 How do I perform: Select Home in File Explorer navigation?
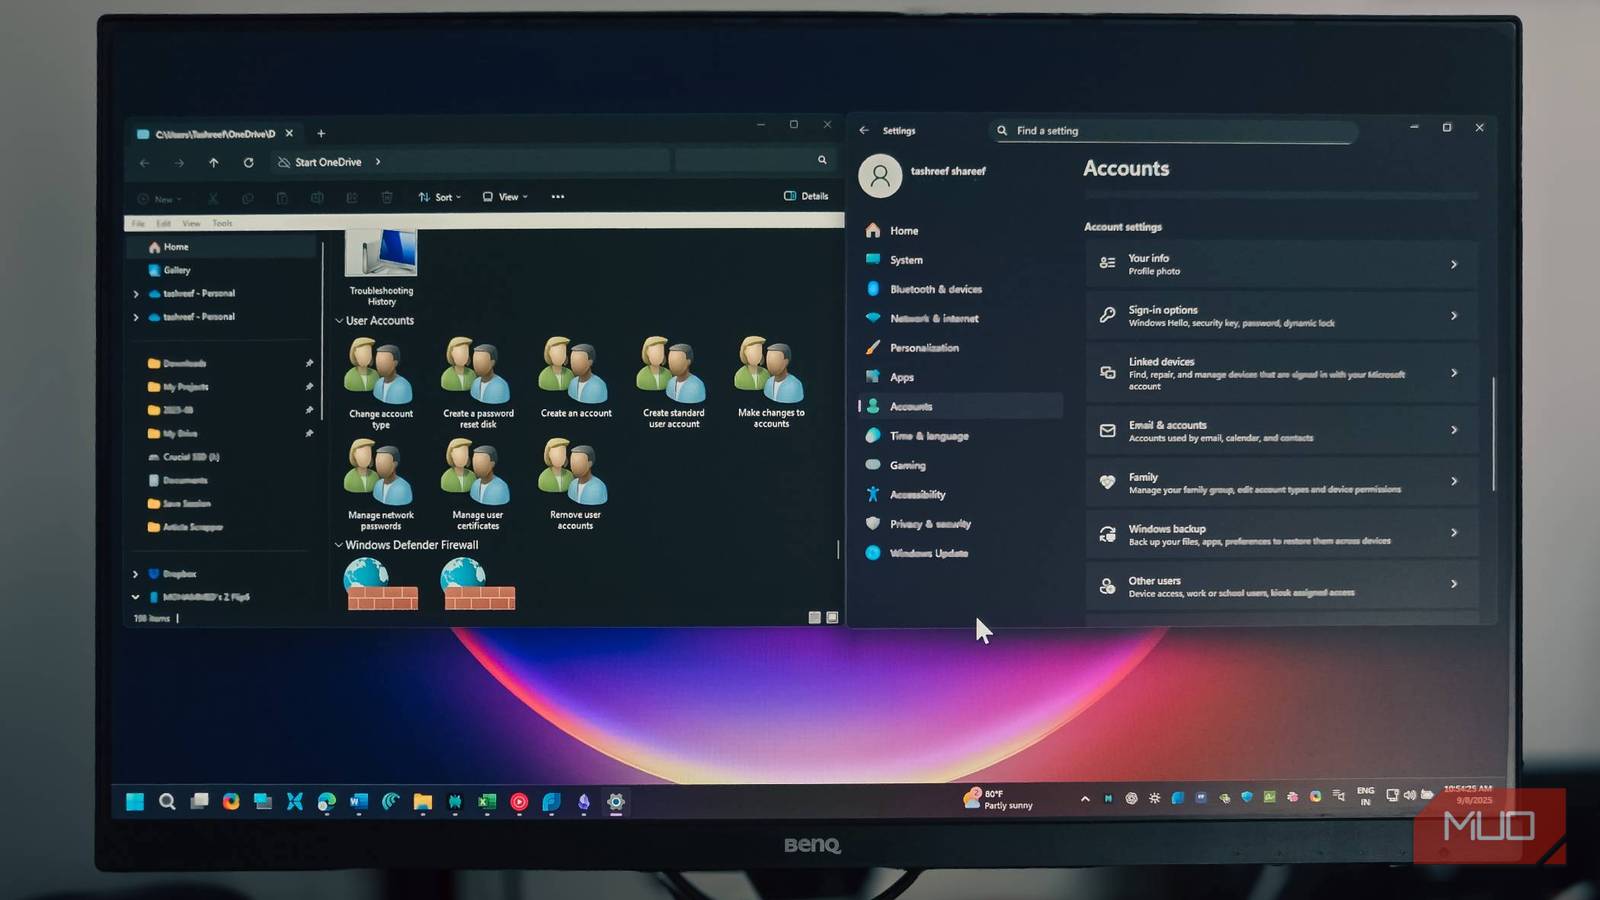click(221, 247)
